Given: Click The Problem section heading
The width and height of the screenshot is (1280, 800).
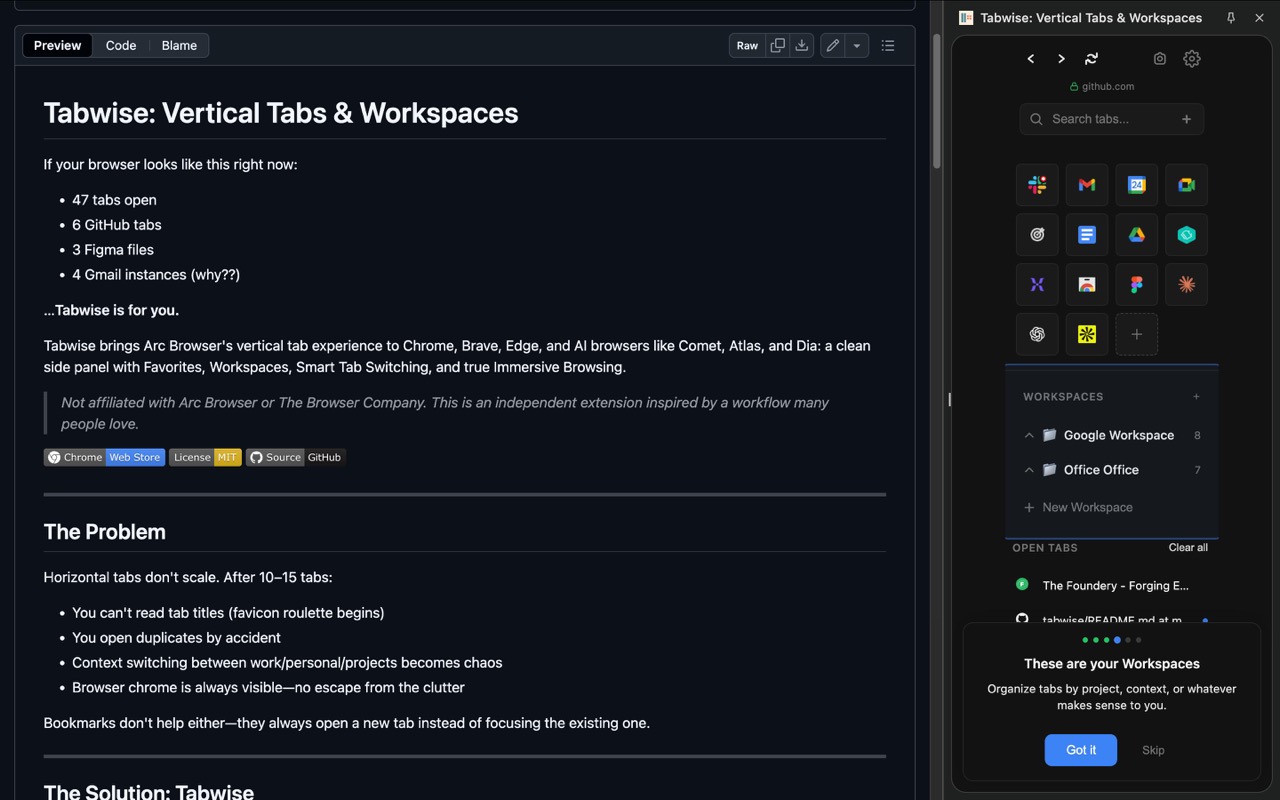Looking at the screenshot, I should [x=105, y=532].
